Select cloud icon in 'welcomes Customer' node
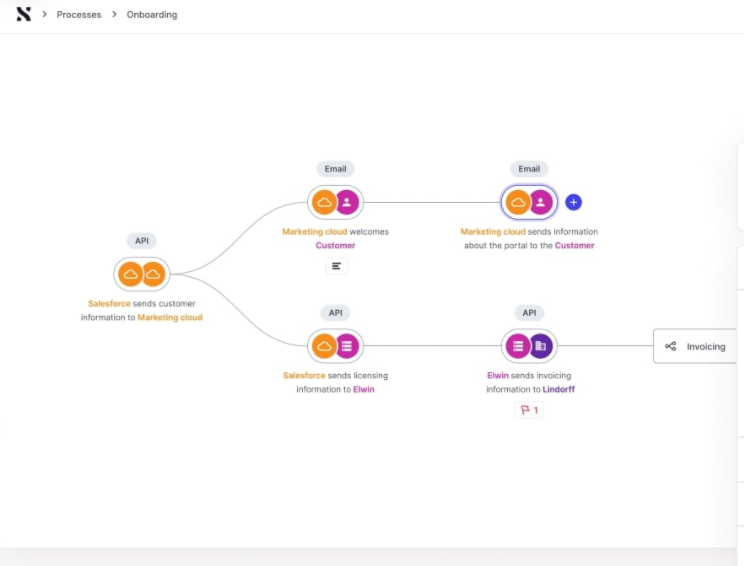 pos(324,203)
